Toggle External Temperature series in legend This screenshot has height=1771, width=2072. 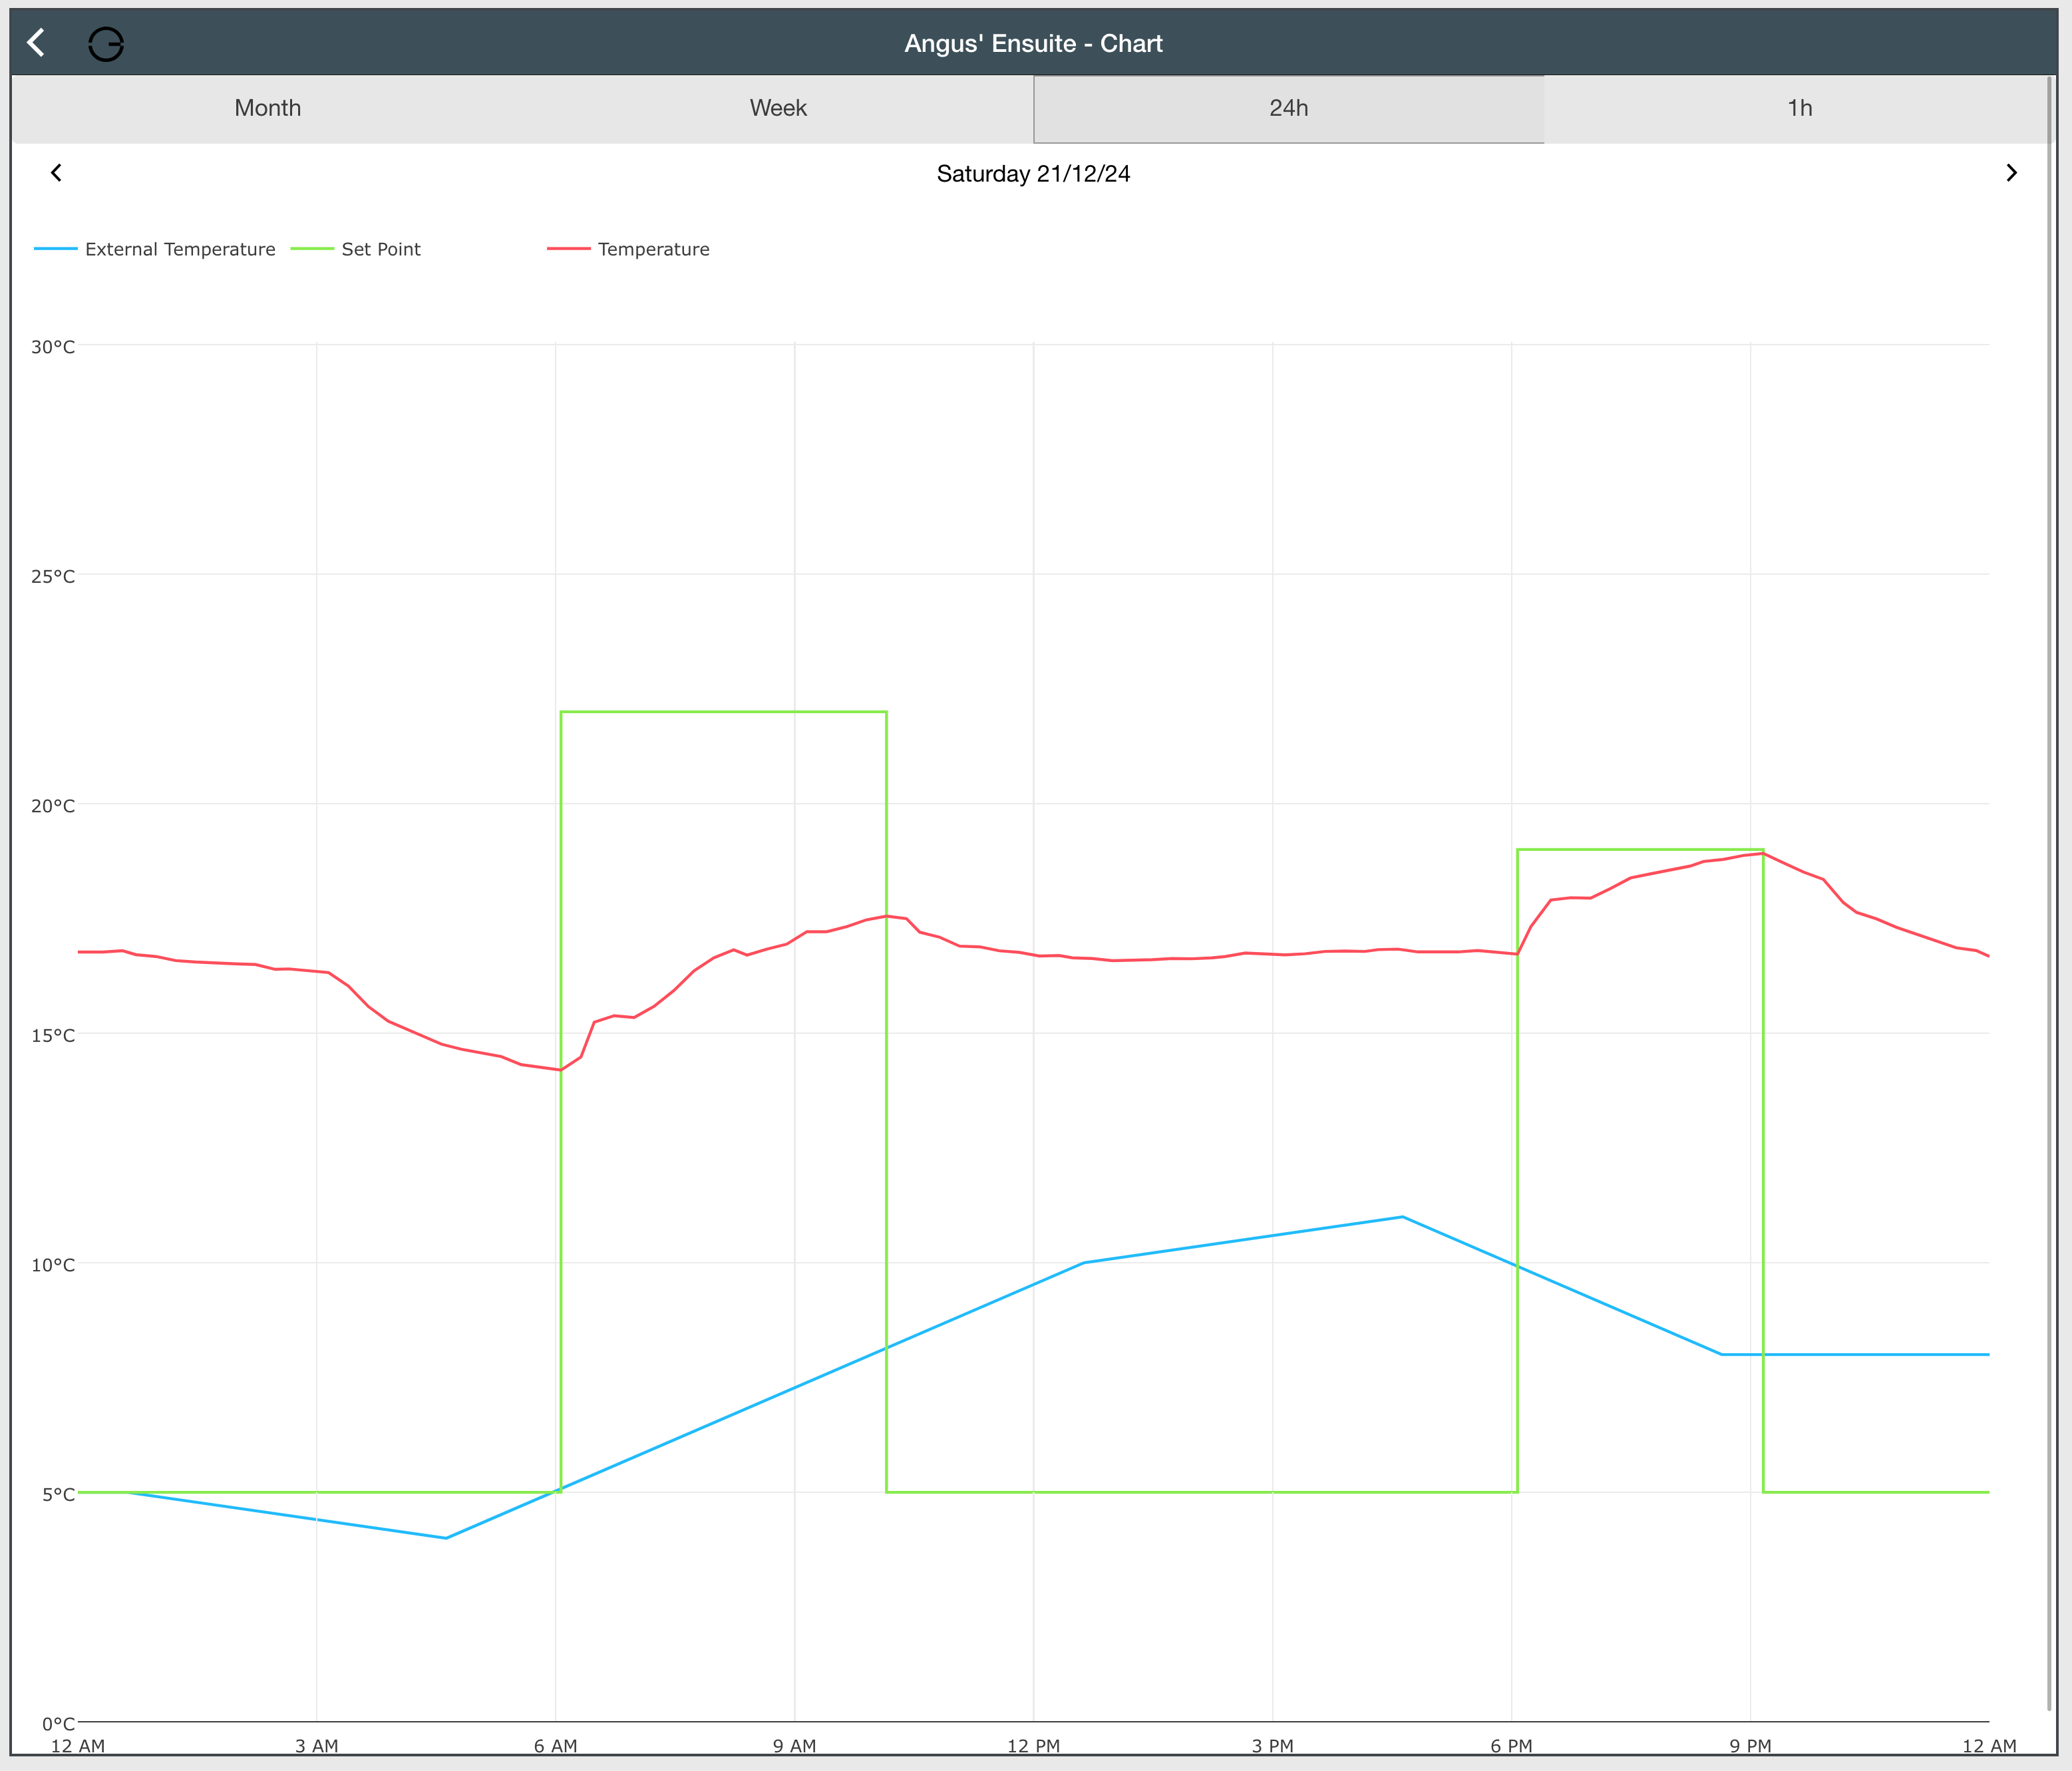coord(180,249)
